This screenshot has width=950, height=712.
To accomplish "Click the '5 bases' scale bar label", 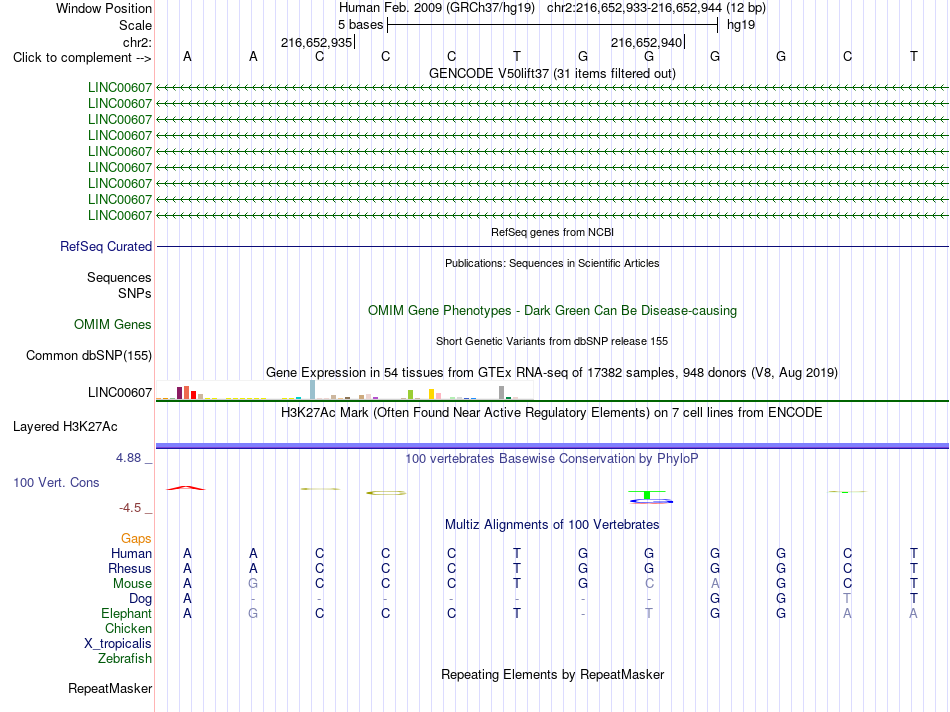I will pos(360,25).
